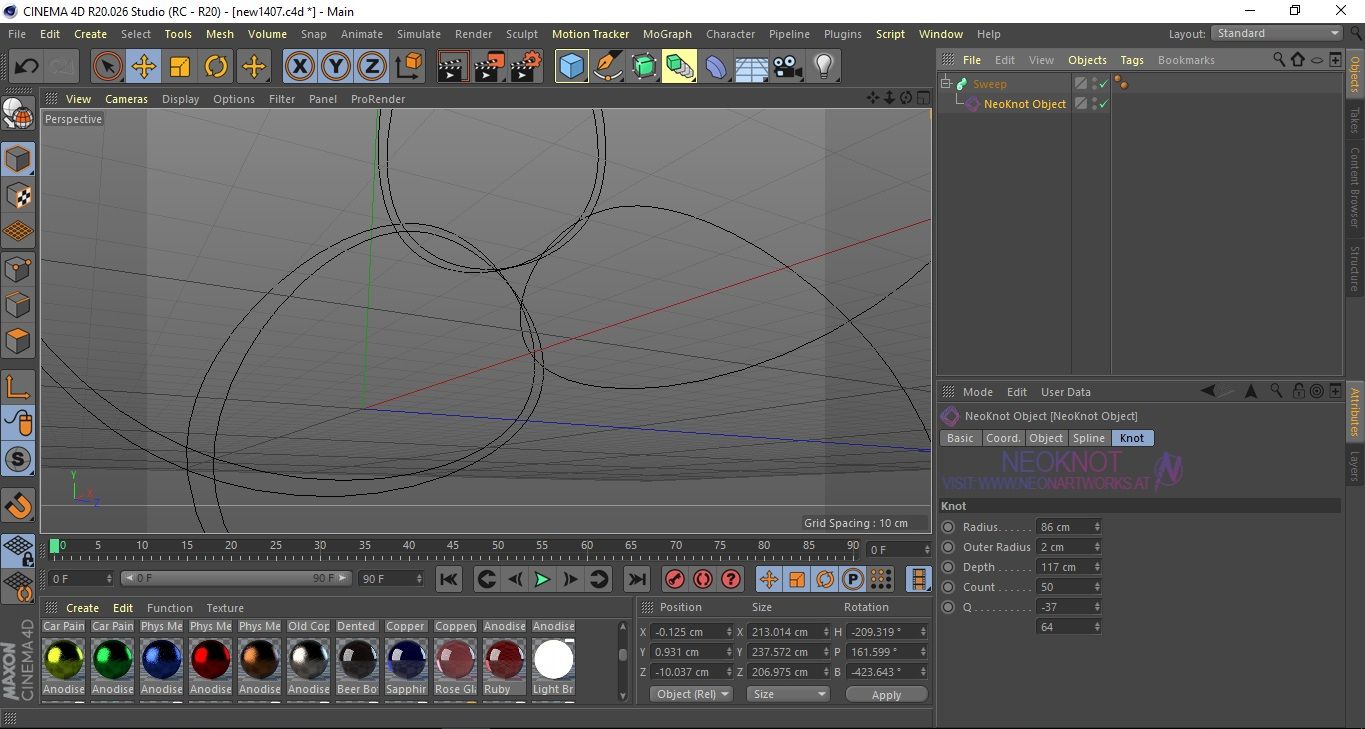Collapse the Sweep object tree
Screen dimensions: 1365x729
pyautogui.click(x=945, y=84)
